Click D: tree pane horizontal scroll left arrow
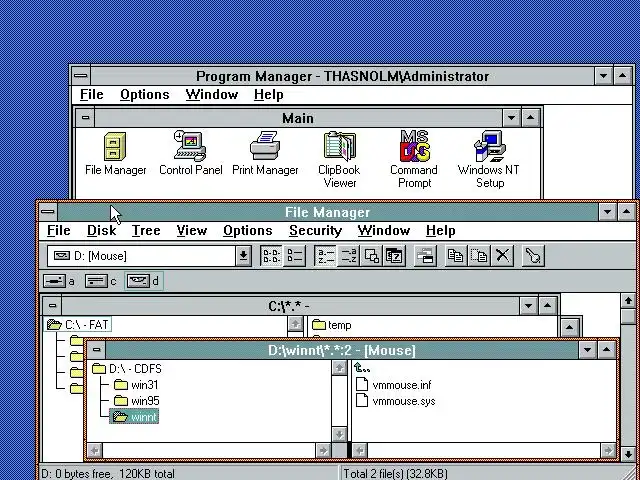This screenshot has width=640, height=480. point(95,450)
